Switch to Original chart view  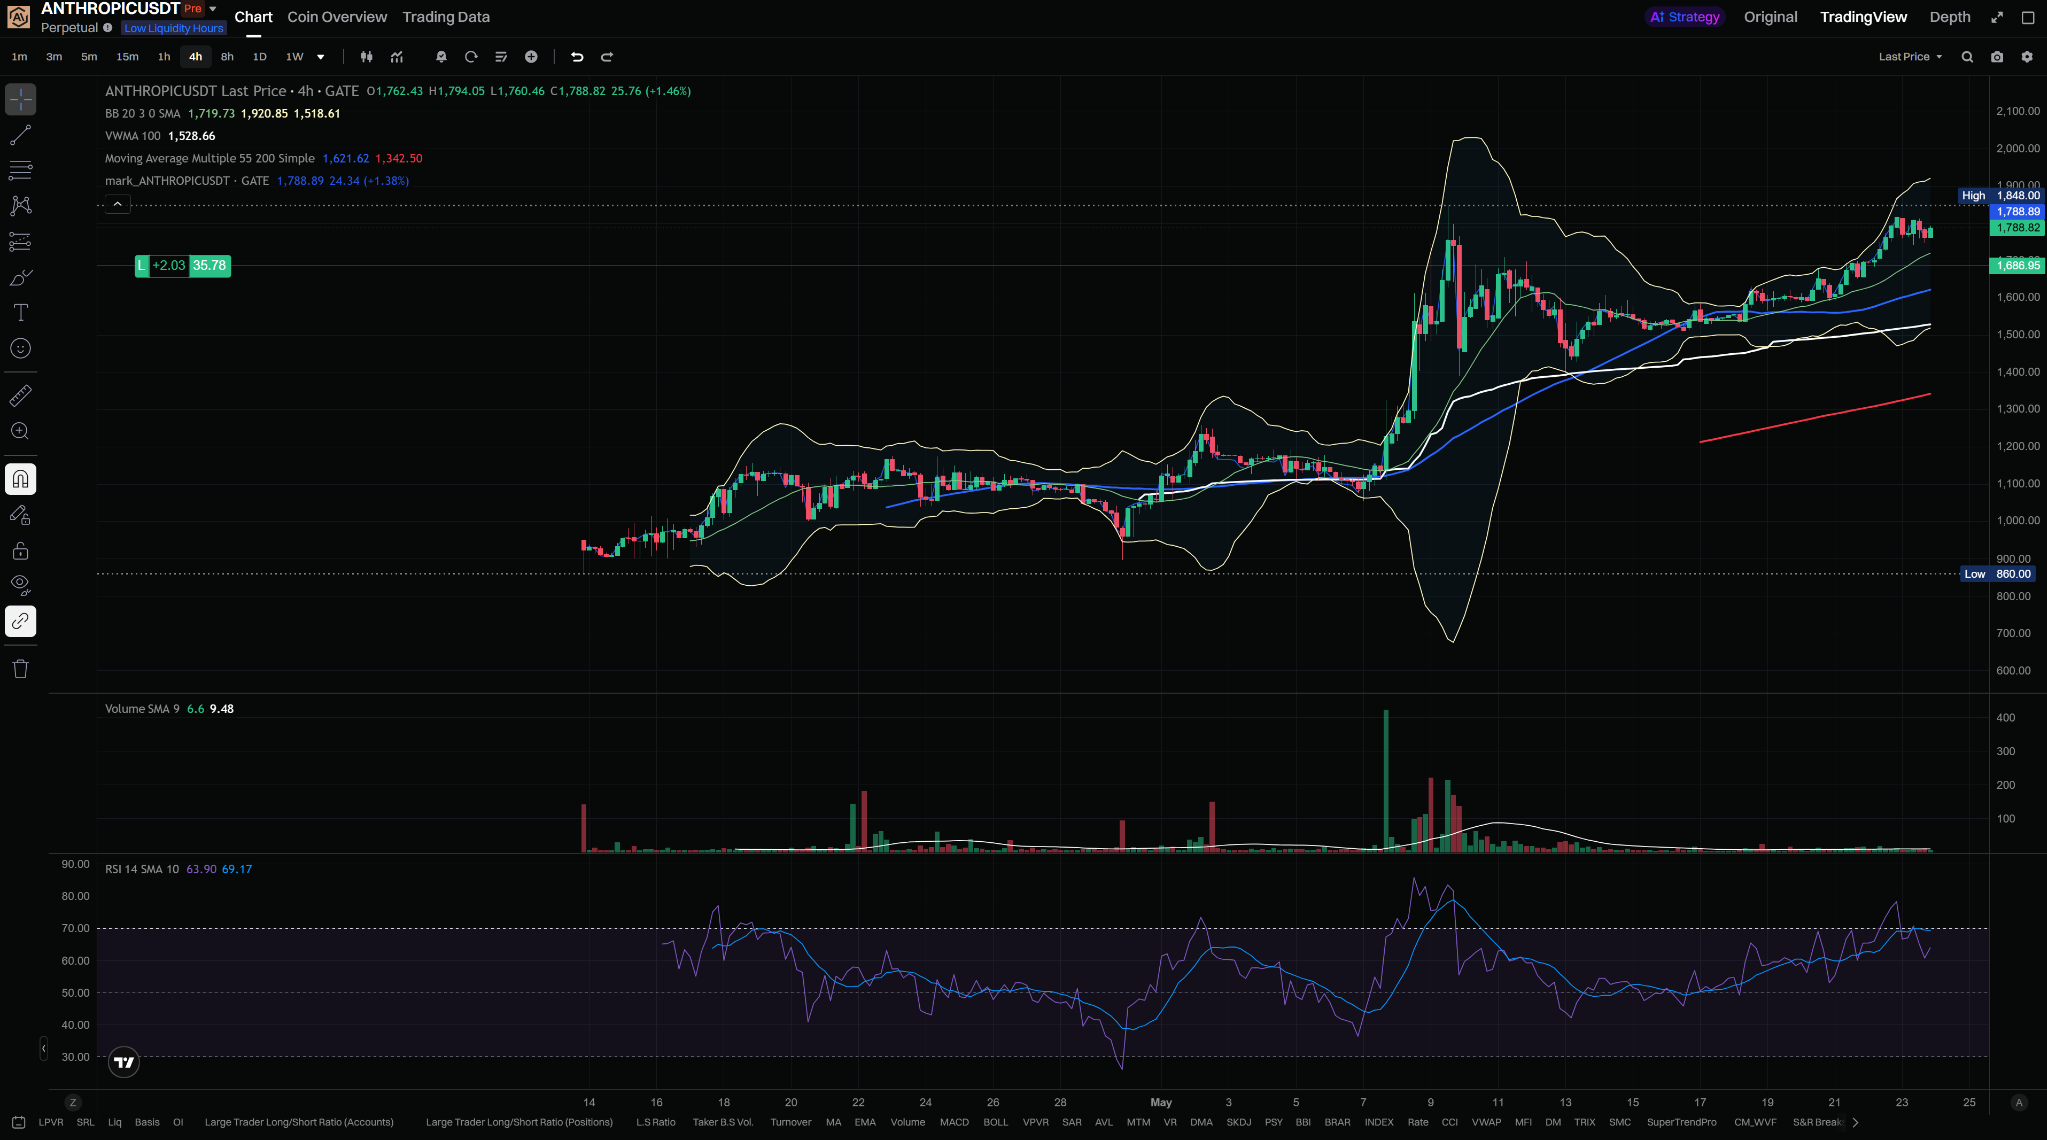(x=1770, y=17)
